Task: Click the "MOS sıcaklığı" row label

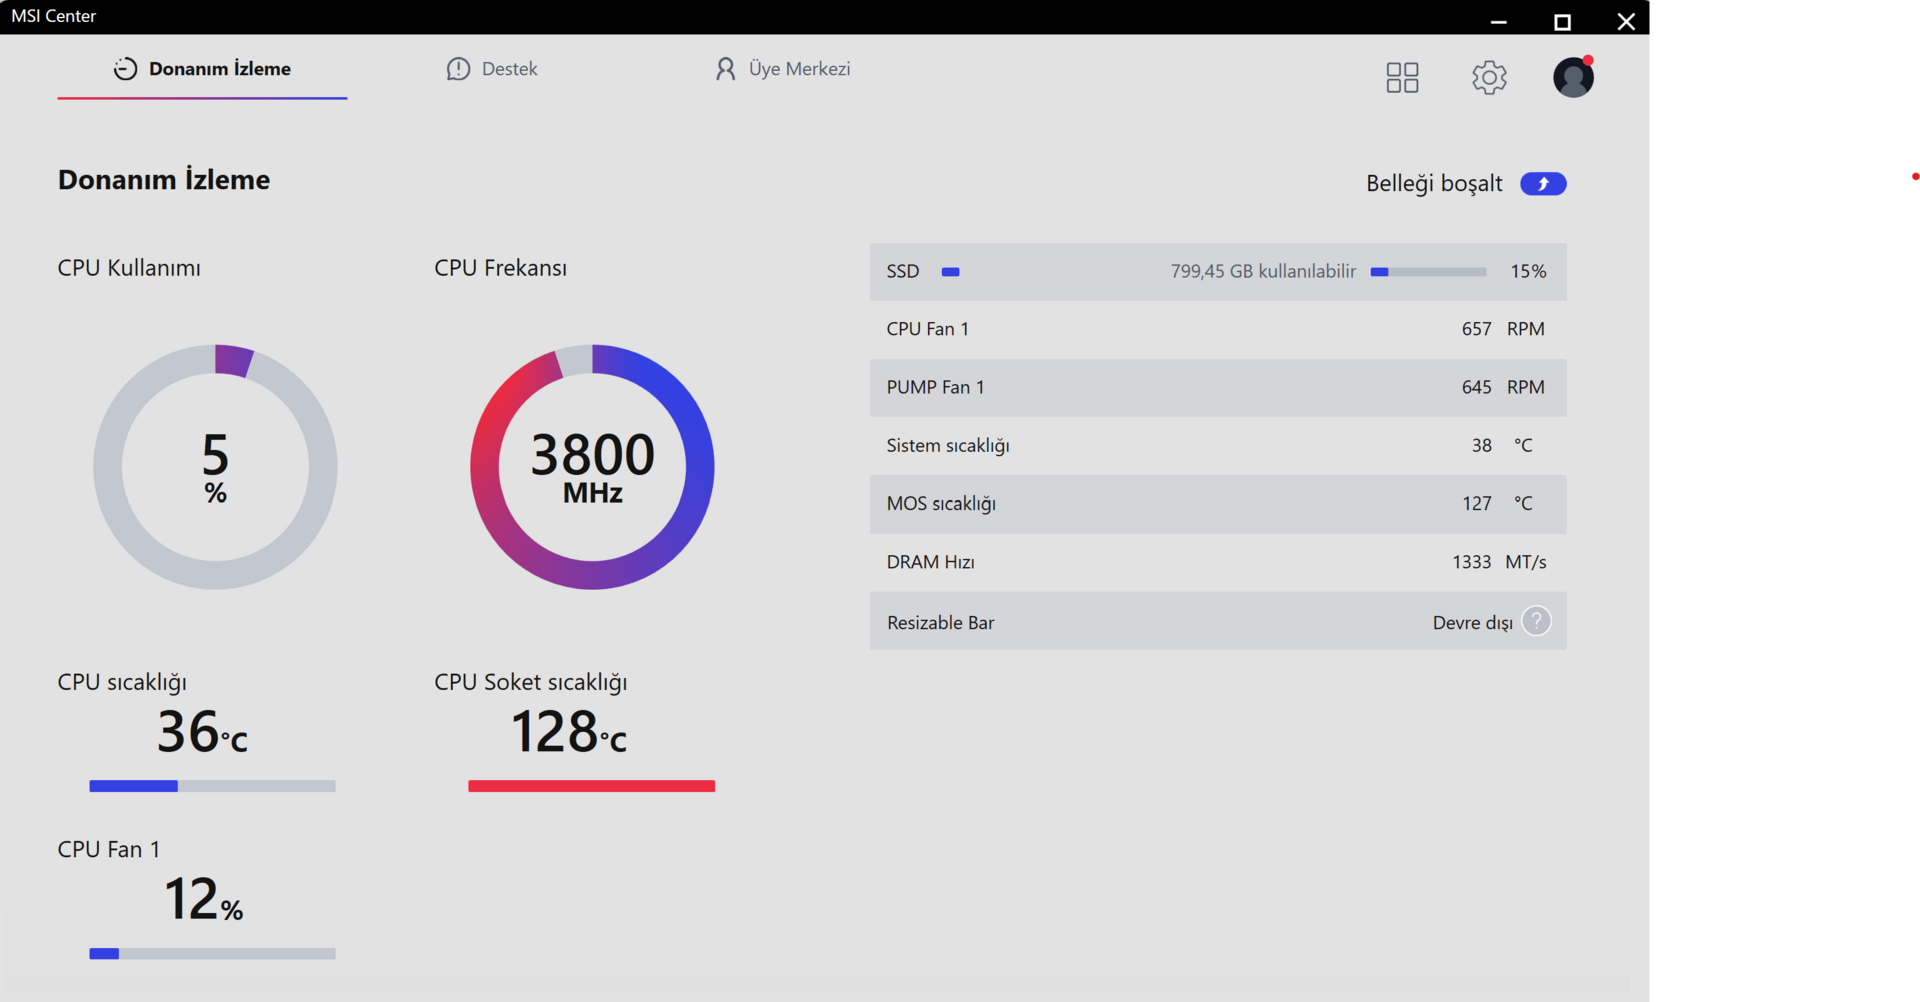Action: tap(941, 504)
